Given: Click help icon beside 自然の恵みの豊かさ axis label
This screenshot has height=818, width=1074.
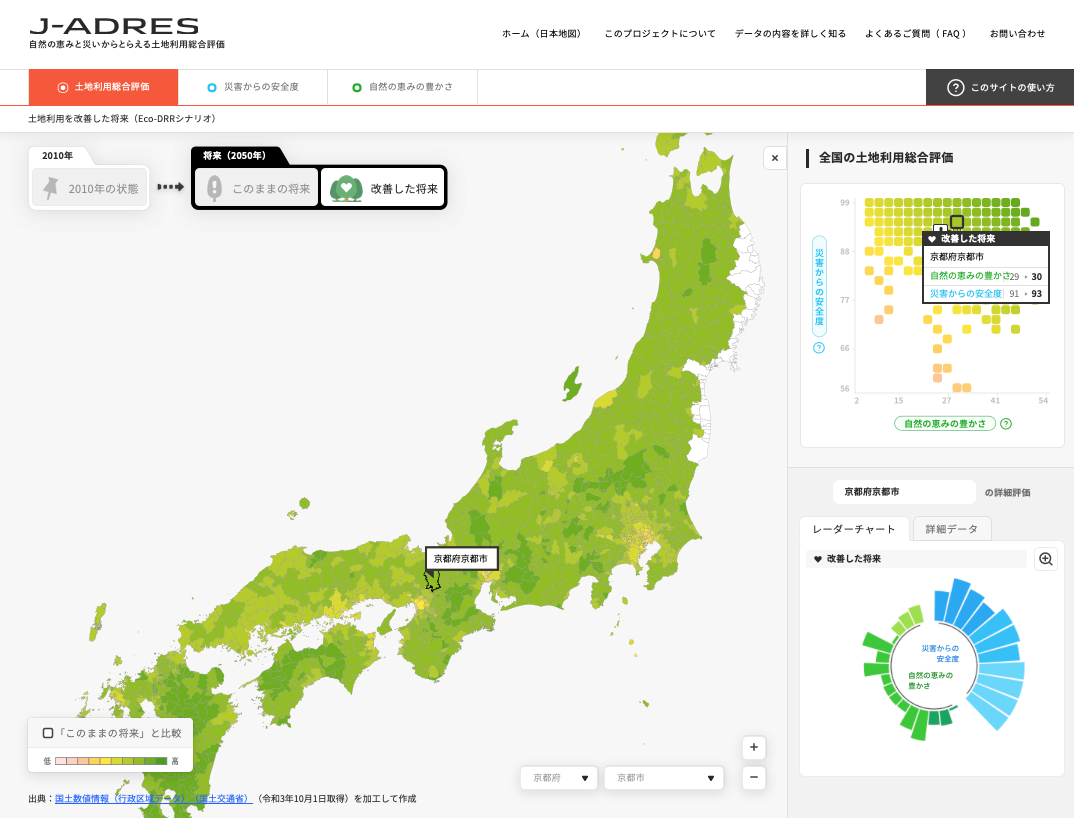Looking at the screenshot, I should click(x=1006, y=424).
